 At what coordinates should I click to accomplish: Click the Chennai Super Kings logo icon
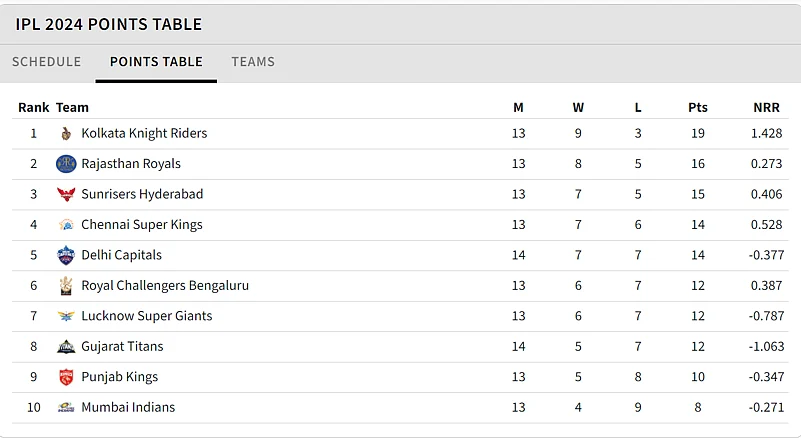(66, 225)
